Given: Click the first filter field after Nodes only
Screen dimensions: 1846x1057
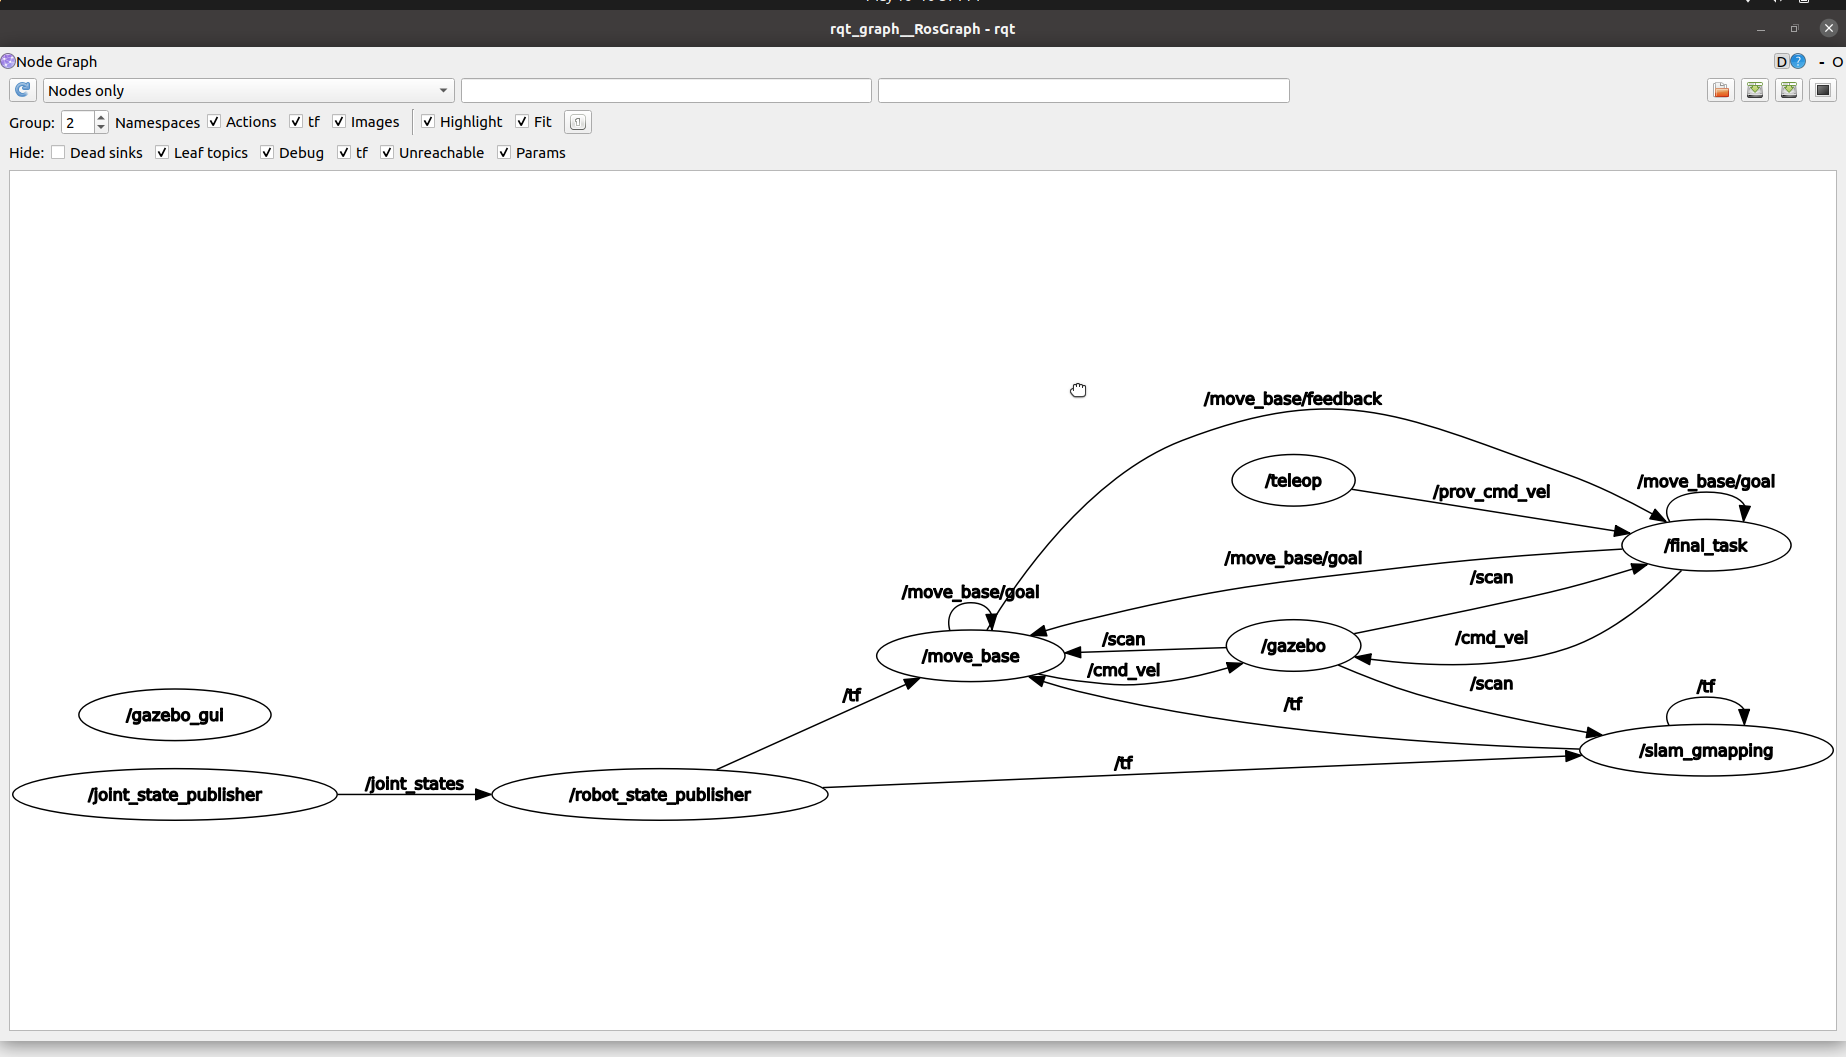Looking at the screenshot, I should pos(666,90).
